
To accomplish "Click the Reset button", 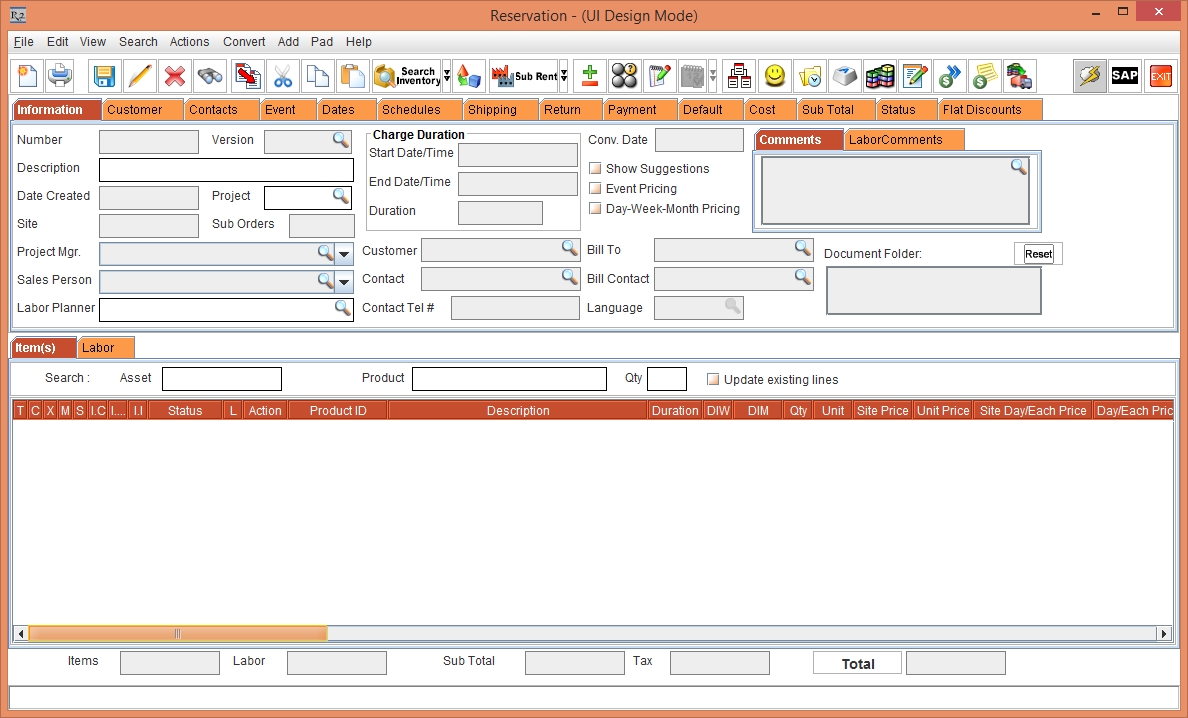I will (1038, 254).
